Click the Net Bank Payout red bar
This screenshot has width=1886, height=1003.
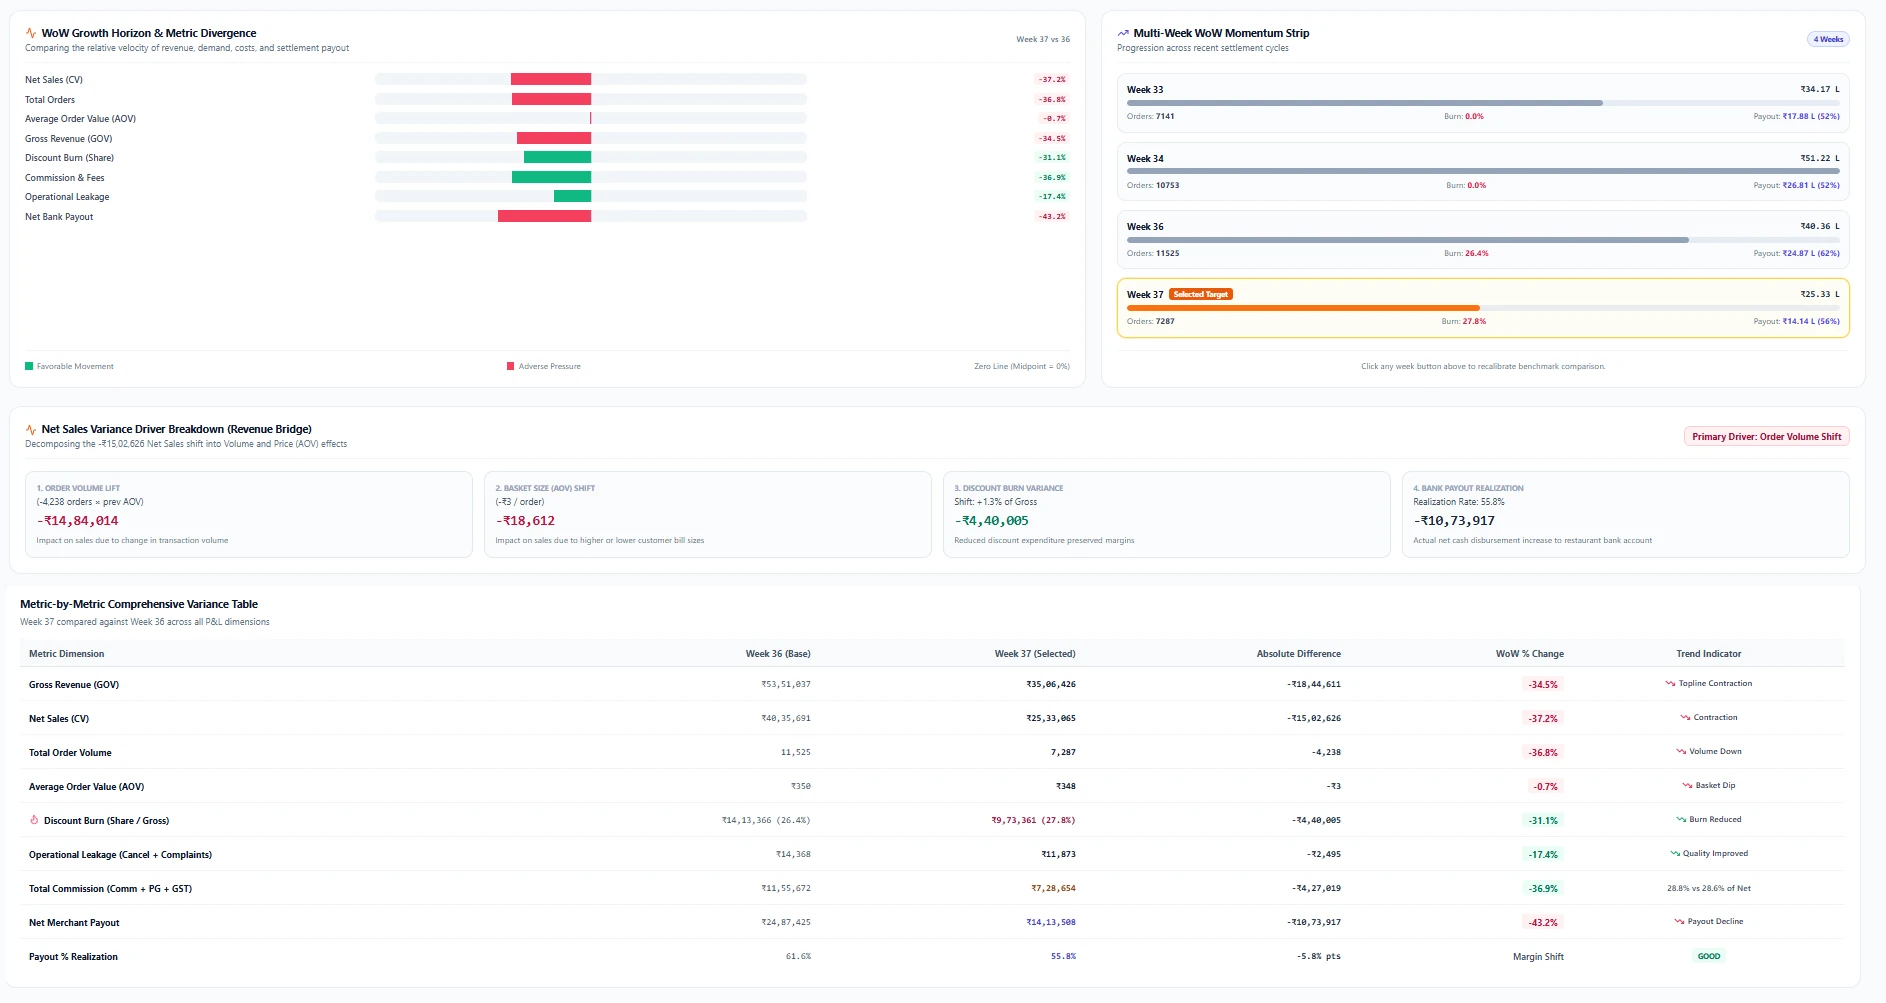pyautogui.click(x=544, y=216)
